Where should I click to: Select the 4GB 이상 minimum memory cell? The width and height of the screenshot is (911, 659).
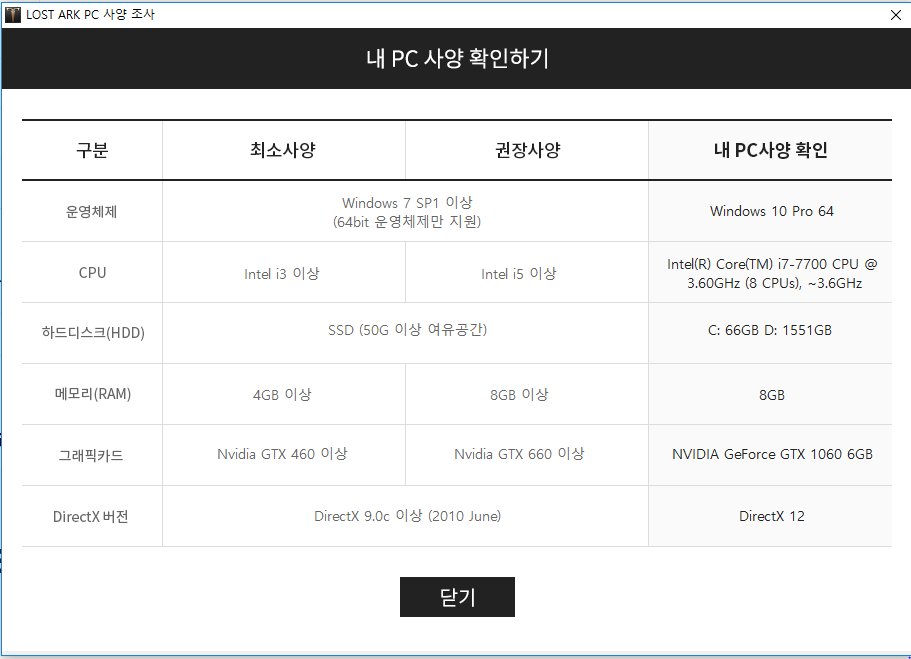click(x=282, y=394)
